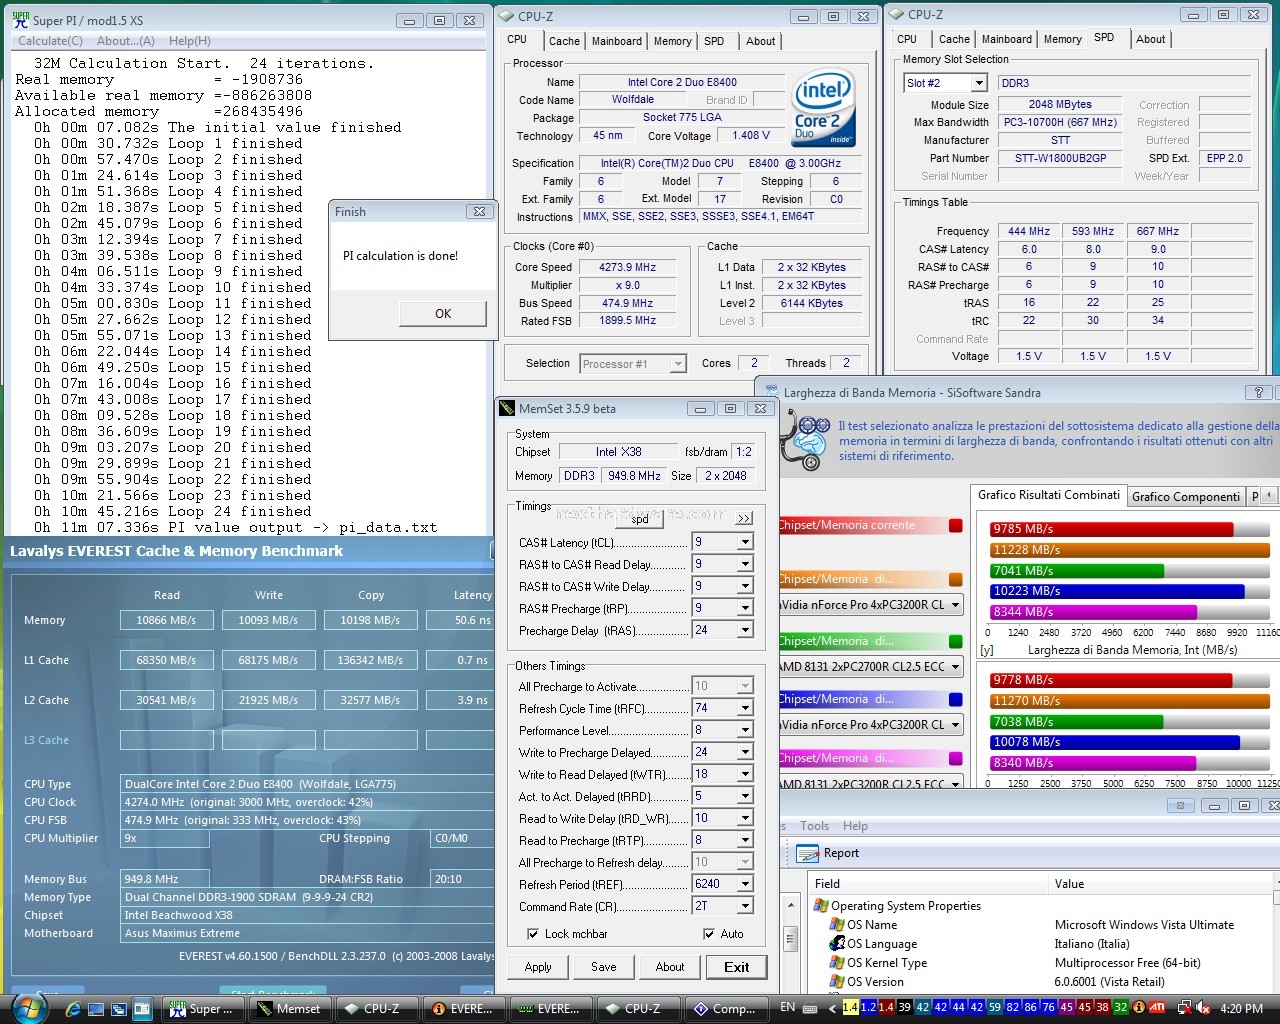The image size is (1280, 1024).
Task: Switch to About tab in SPD CPU-Z window
Action: tap(1150, 39)
